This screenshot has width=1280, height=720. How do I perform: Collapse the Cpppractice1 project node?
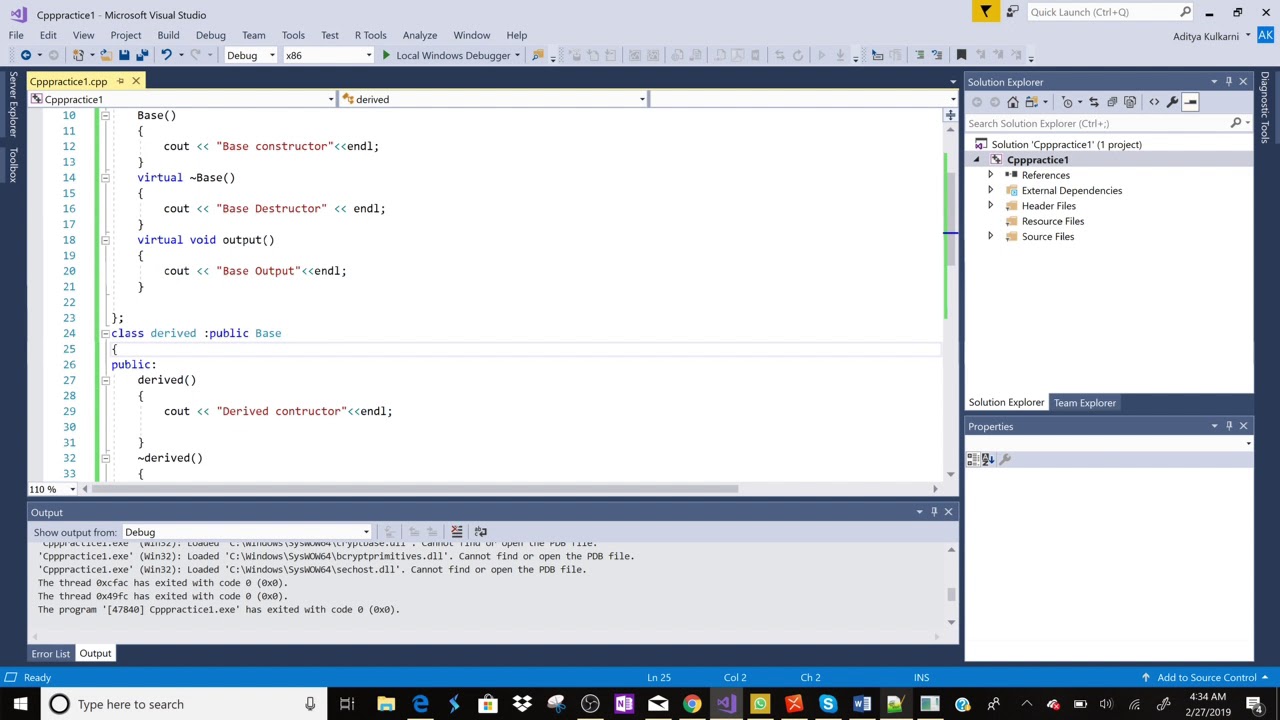pyautogui.click(x=977, y=160)
